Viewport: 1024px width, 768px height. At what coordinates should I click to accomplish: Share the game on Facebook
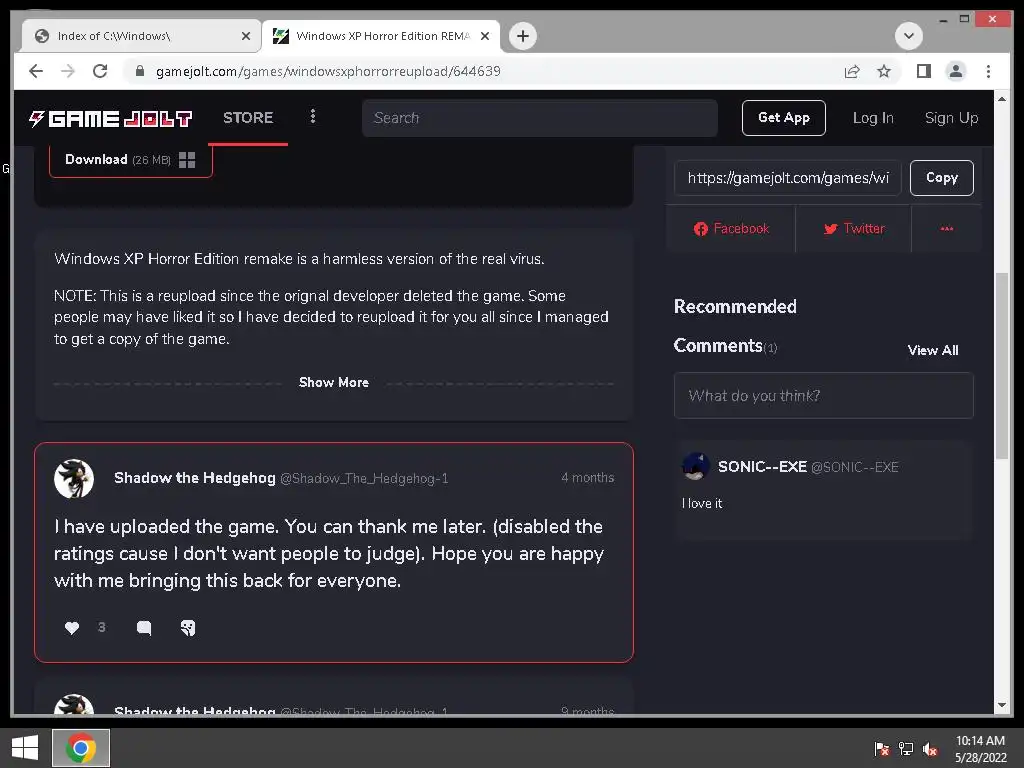click(731, 229)
